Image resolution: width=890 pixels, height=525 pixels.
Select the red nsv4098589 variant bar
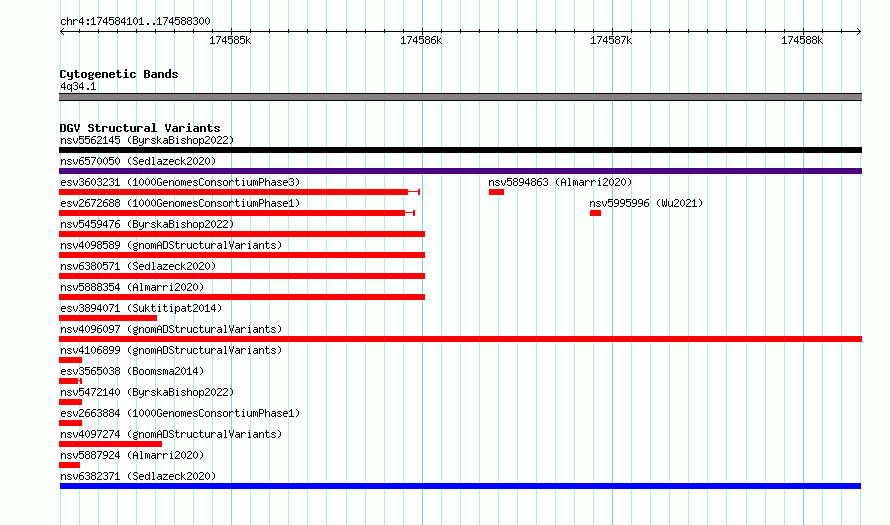tap(242, 255)
